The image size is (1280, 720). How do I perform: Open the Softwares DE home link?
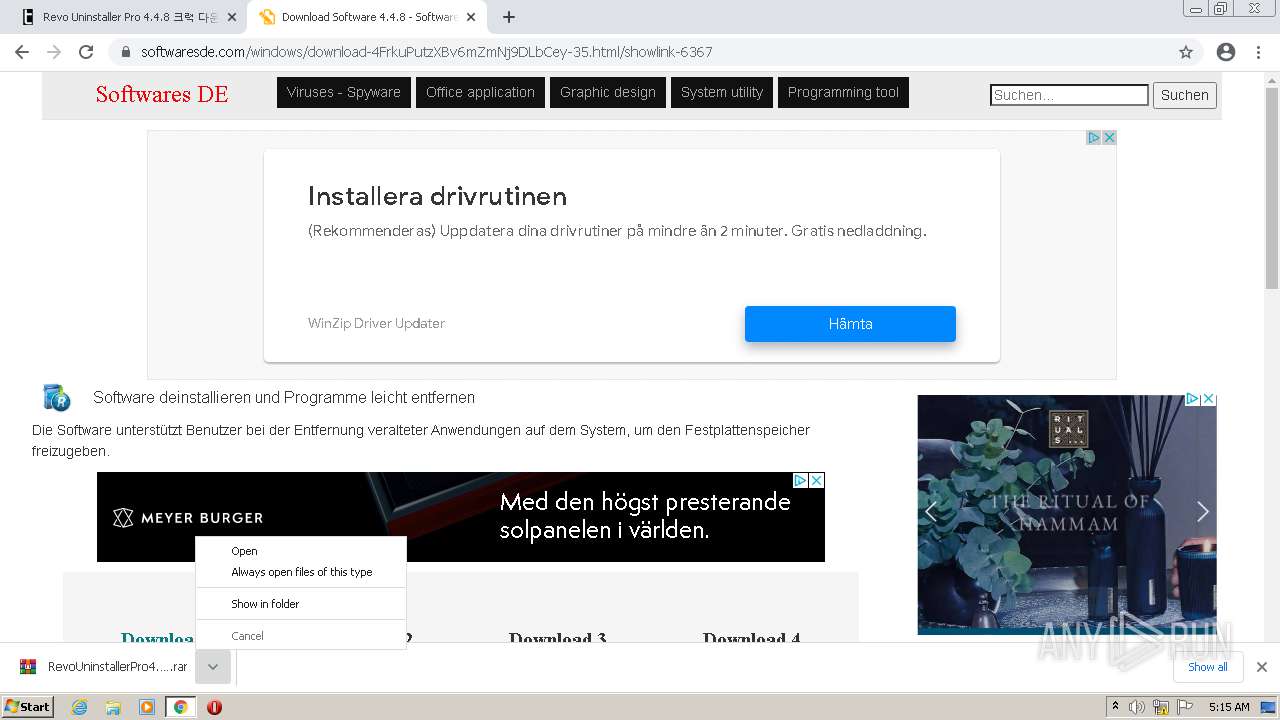coord(162,94)
